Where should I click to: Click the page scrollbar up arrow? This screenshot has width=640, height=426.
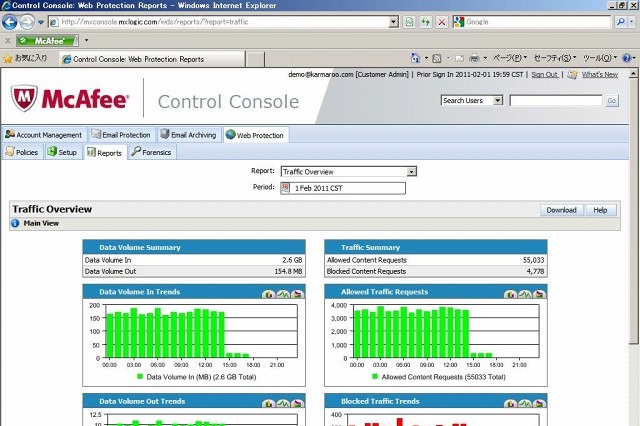(633, 74)
